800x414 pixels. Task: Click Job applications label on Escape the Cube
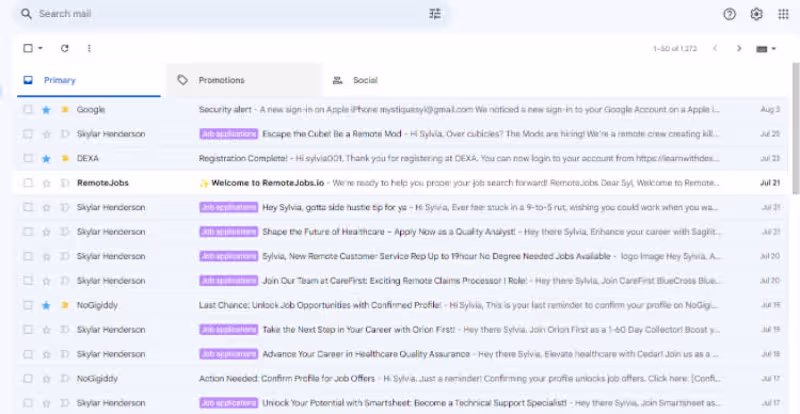click(229, 134)
